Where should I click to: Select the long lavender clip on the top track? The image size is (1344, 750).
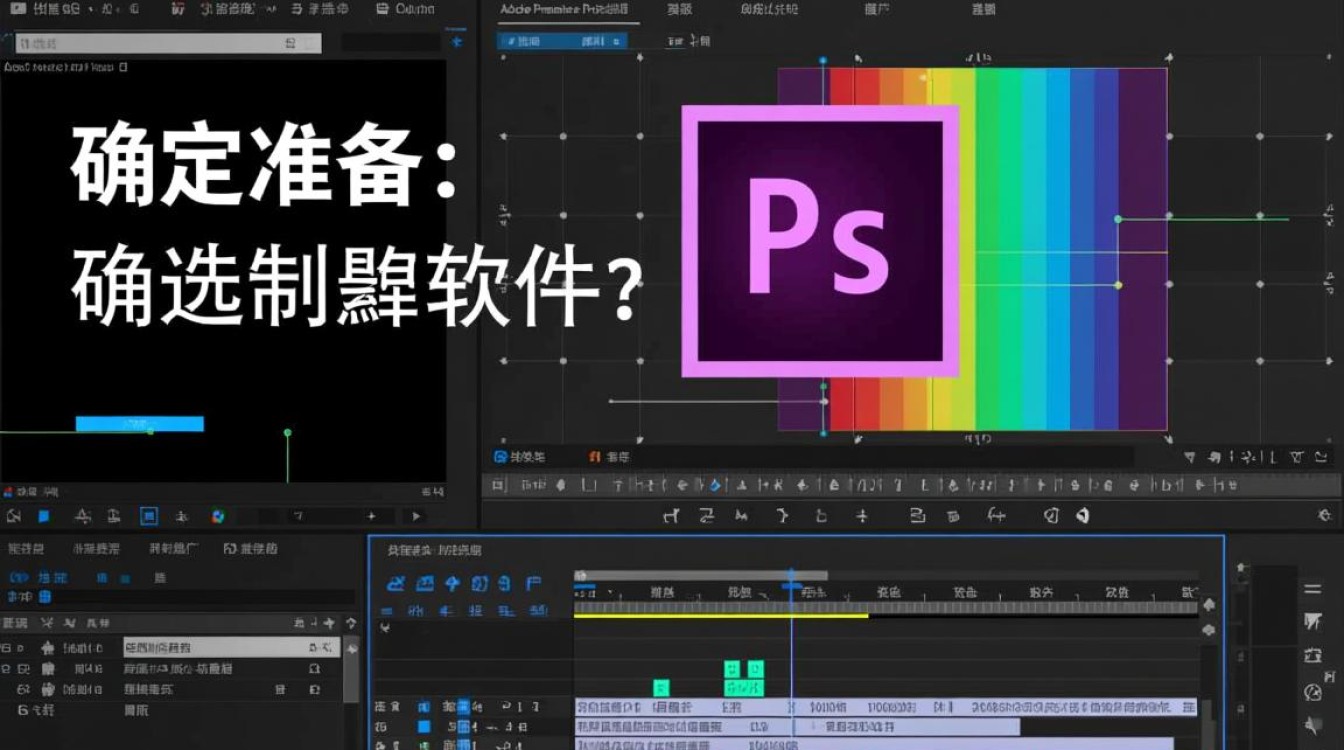[886, 707]
